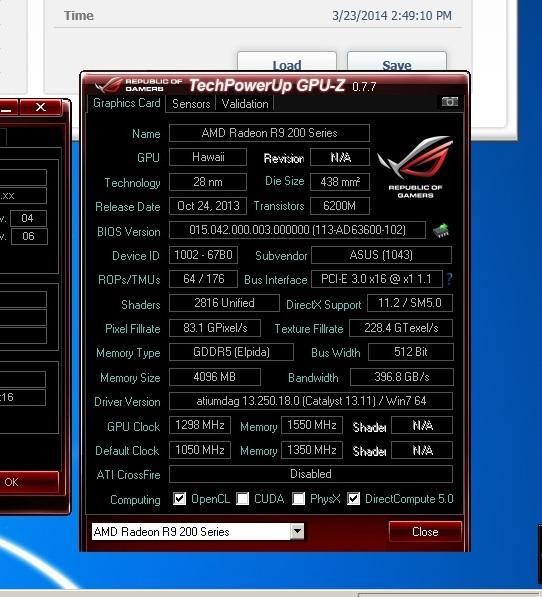Click GPU Clock value 1298 MHz
The image size is (542, 597).
(200, 425)
